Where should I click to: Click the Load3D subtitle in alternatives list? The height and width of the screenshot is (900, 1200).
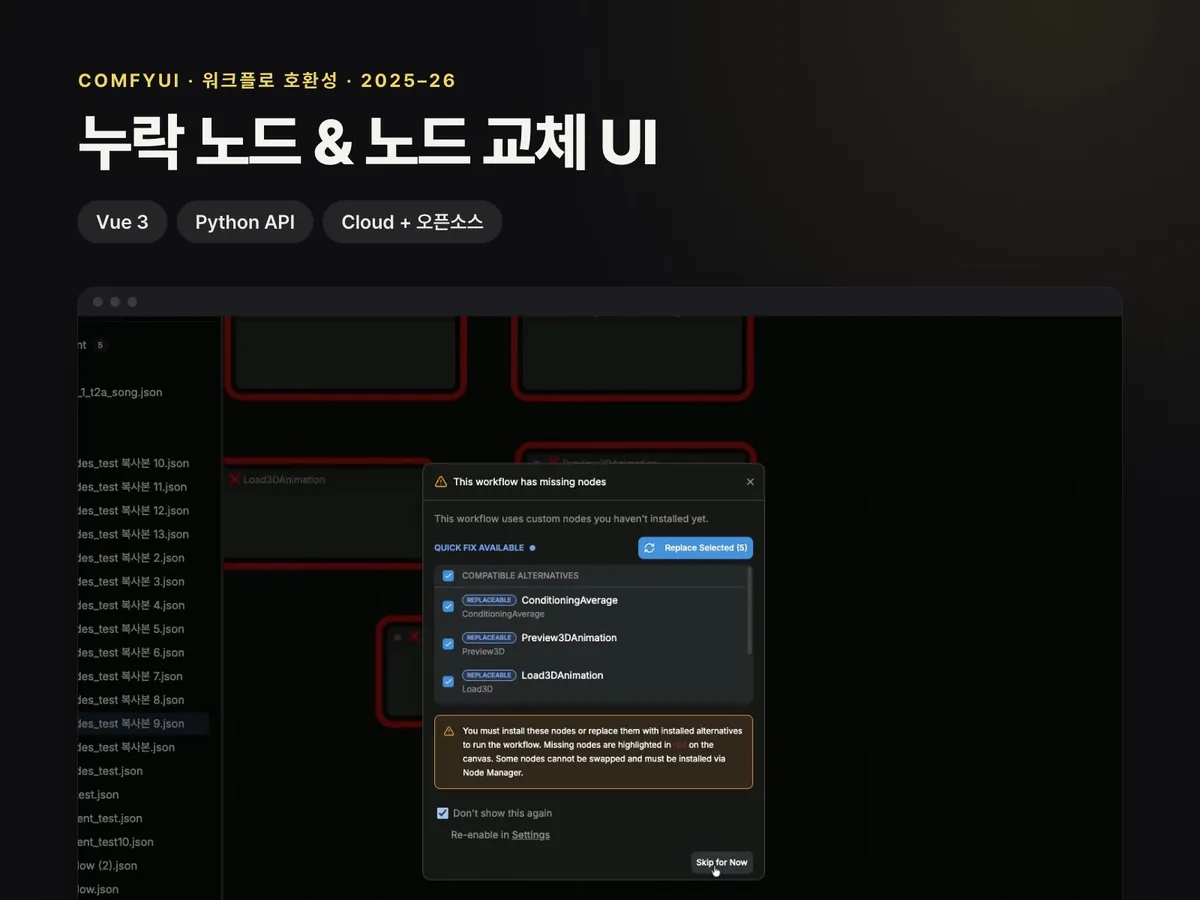477,689
